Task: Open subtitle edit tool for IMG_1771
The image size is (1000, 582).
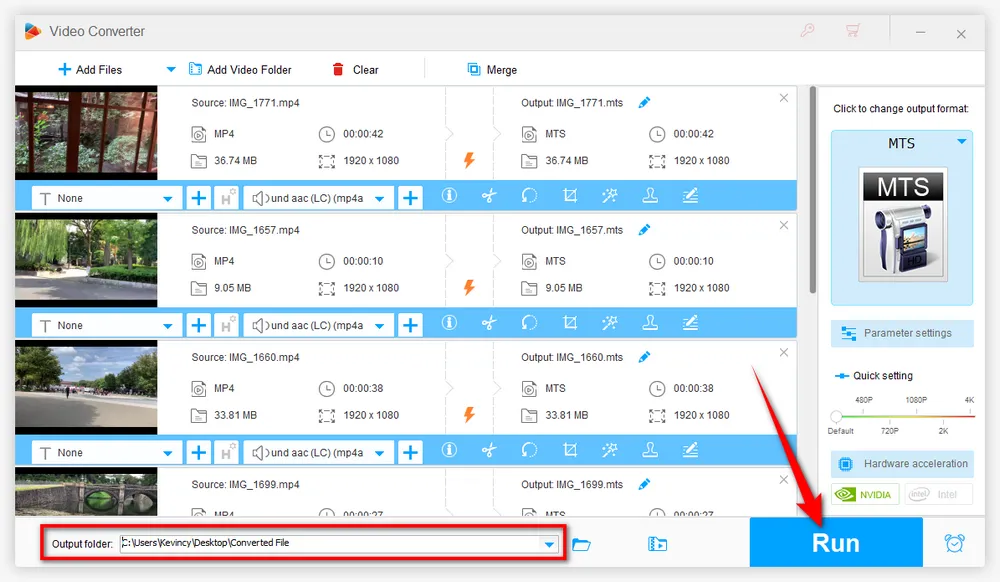Action: (690, 196)
